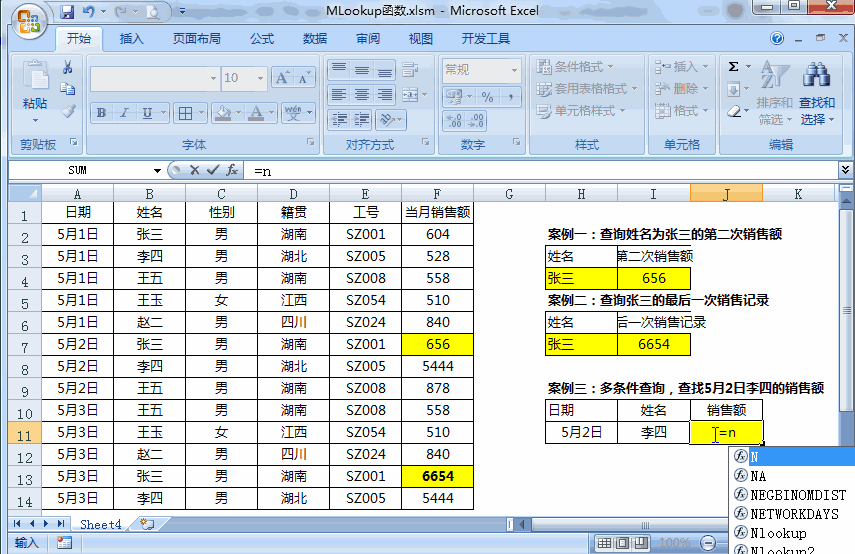855x554 pixels.
Task: Toggle wrap text in alignment group
Action: (x=410, y=69)
